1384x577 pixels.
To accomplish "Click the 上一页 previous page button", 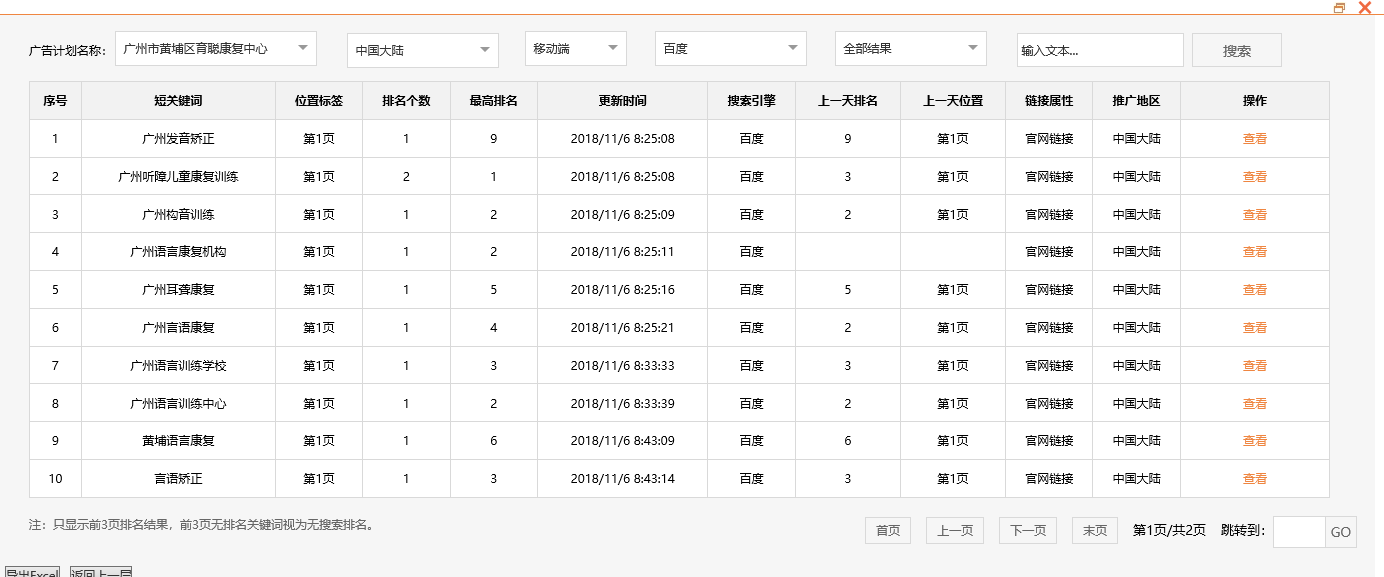I will click(x=954, y=531).
